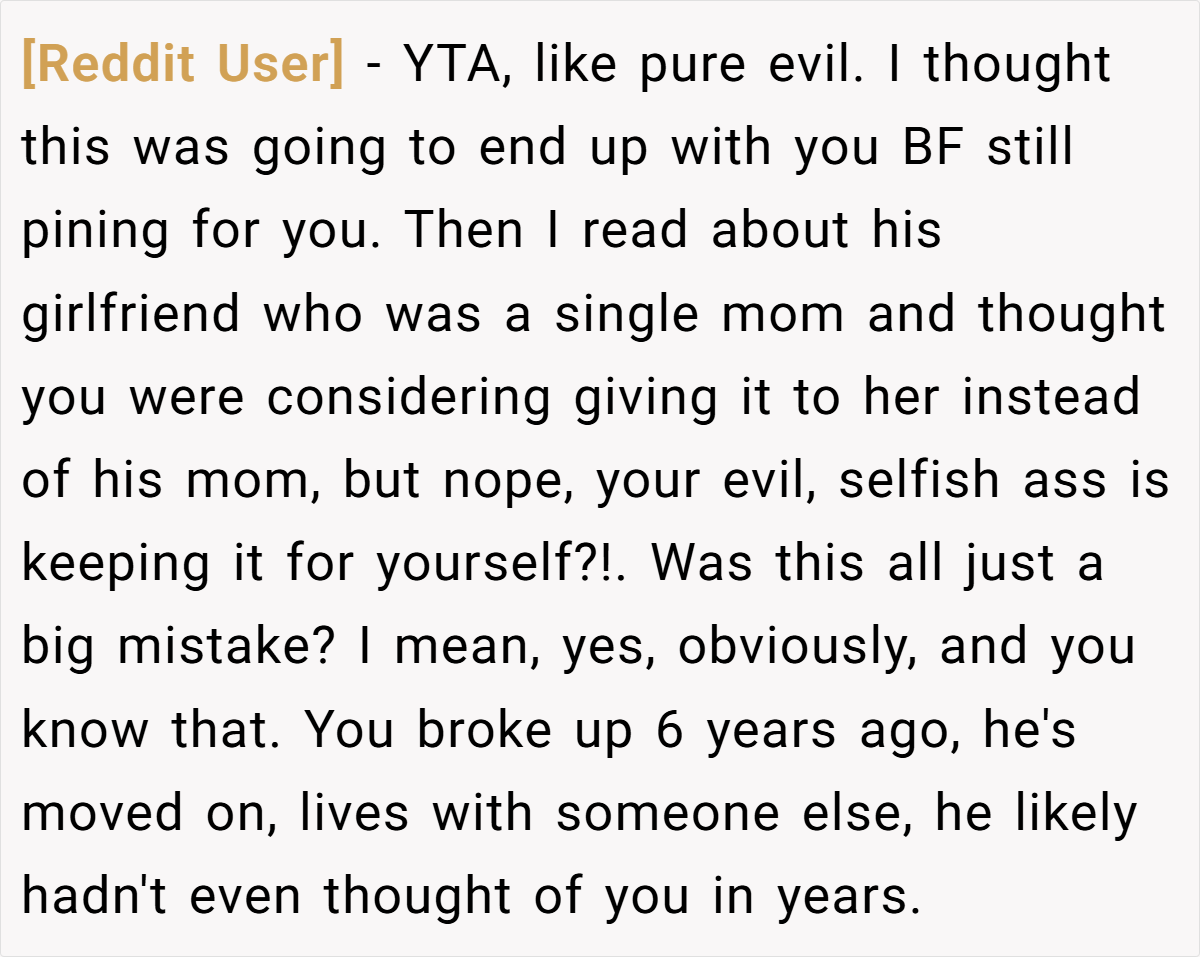Click the phrase "single mom"
The image size is (1200, 957).
(x=699, y=314)
